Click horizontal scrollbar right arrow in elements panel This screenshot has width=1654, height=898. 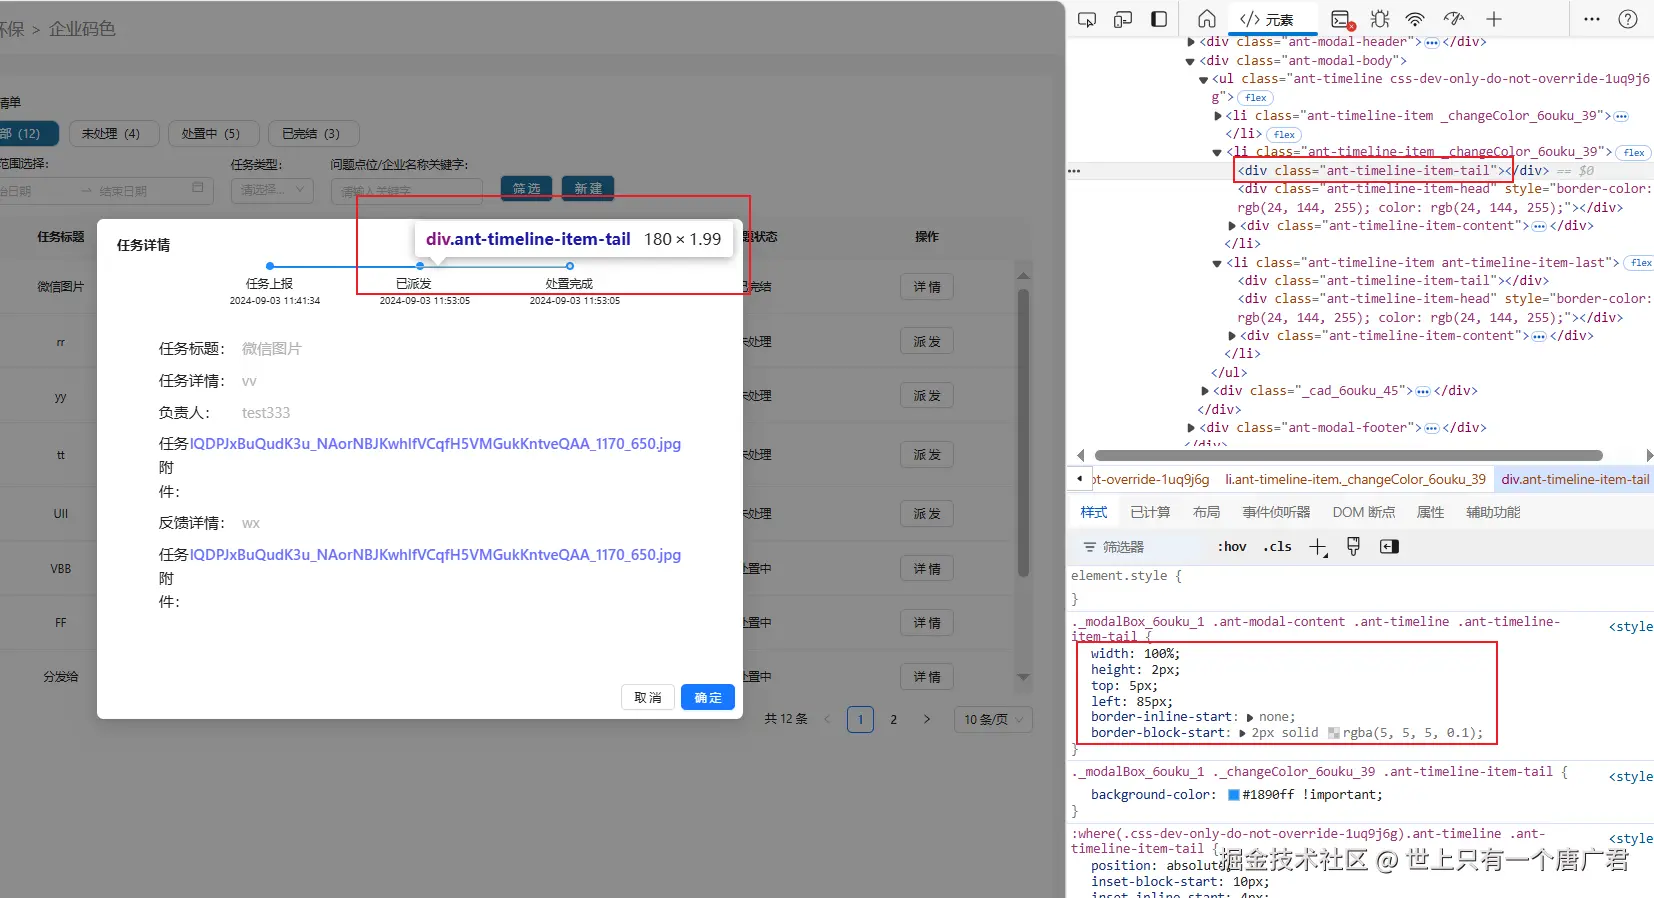[x=1648, y=455]
